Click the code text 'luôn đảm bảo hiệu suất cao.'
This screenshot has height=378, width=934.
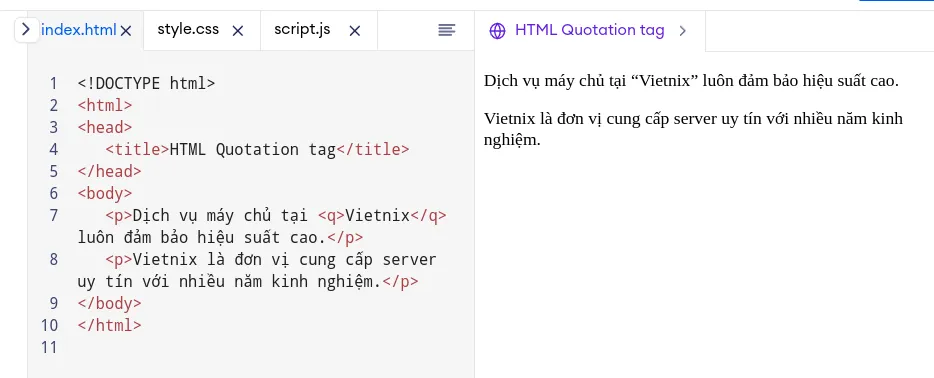[202, 238]
